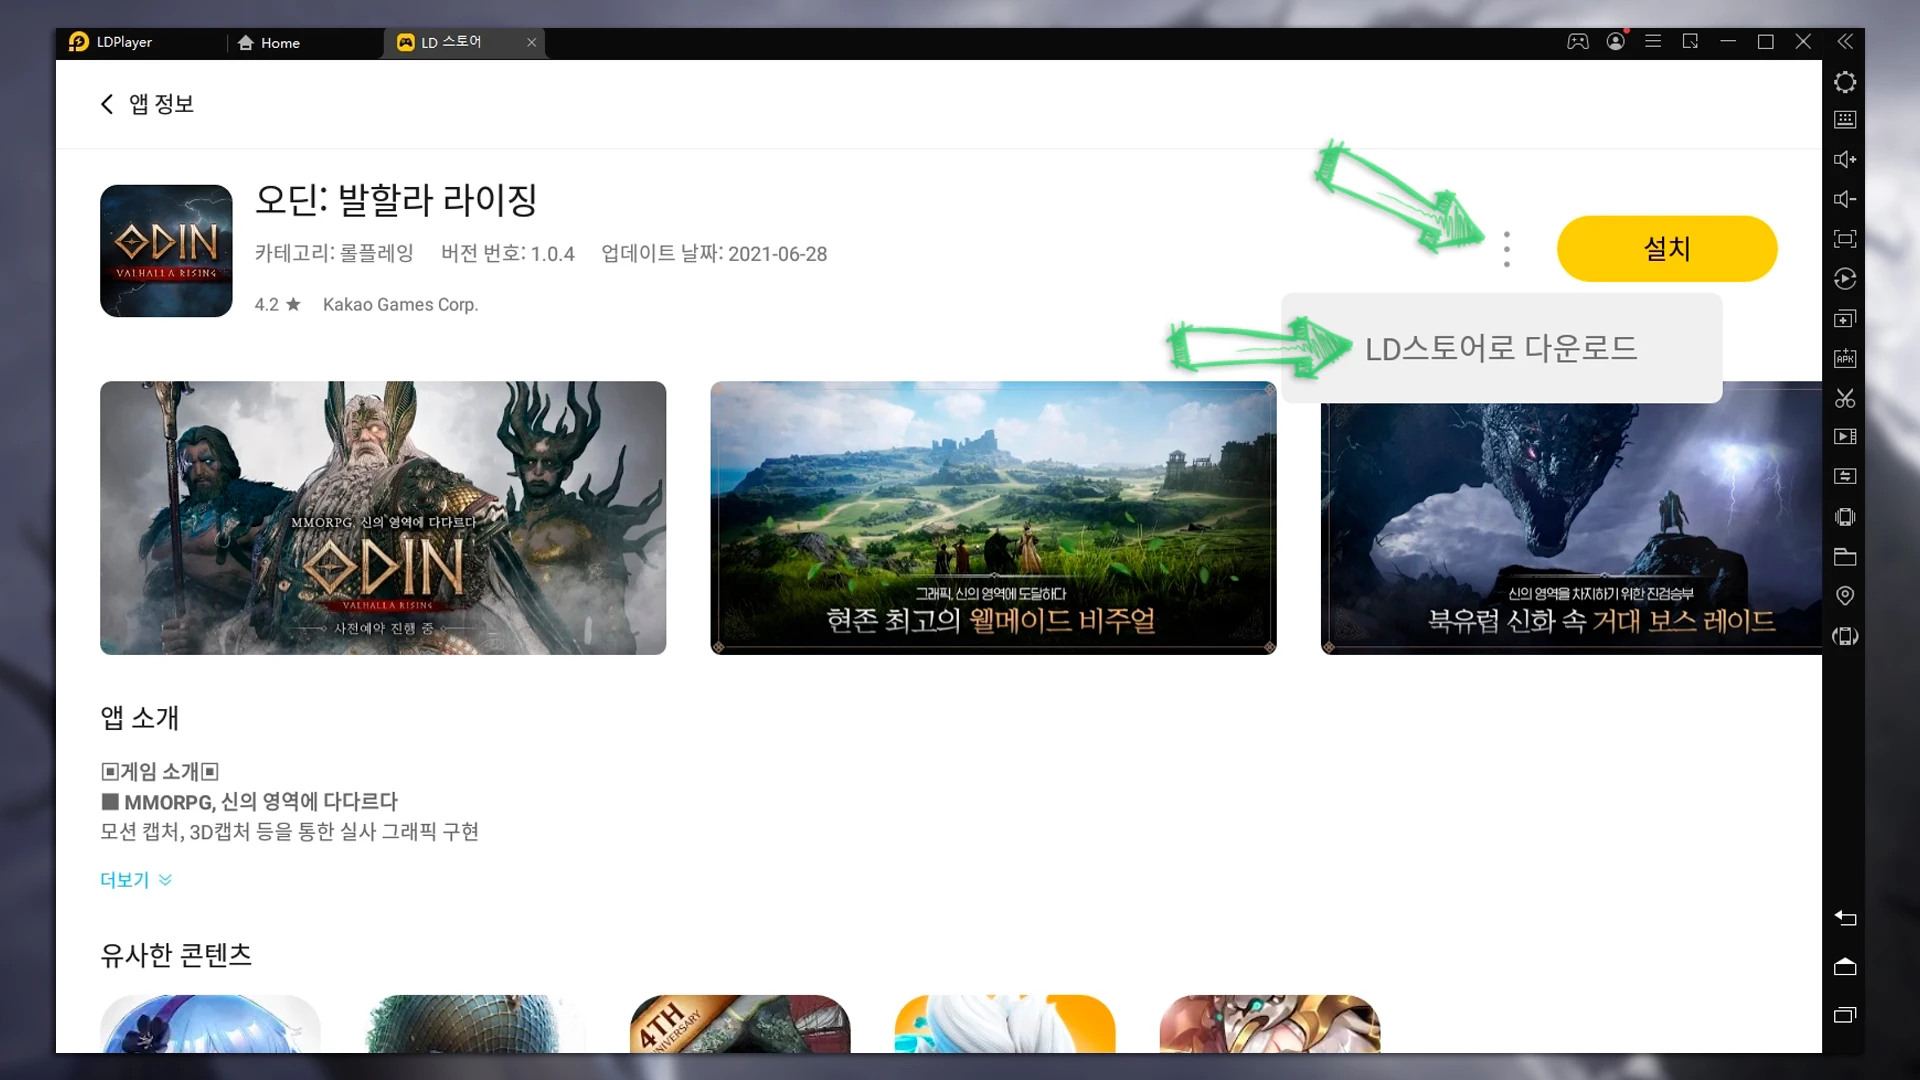Click the 카테고리: 롤플레잉 text
This screenshot has width=1920, height=1080.
[334, 253]
